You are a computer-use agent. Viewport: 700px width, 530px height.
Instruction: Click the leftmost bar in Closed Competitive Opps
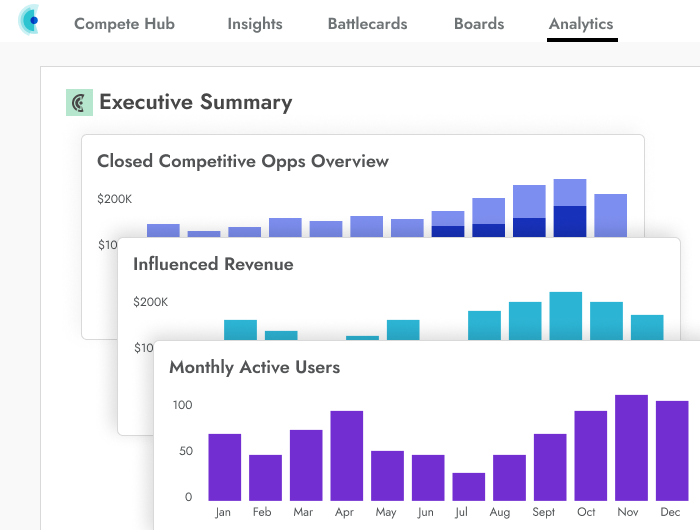point(163,230)
